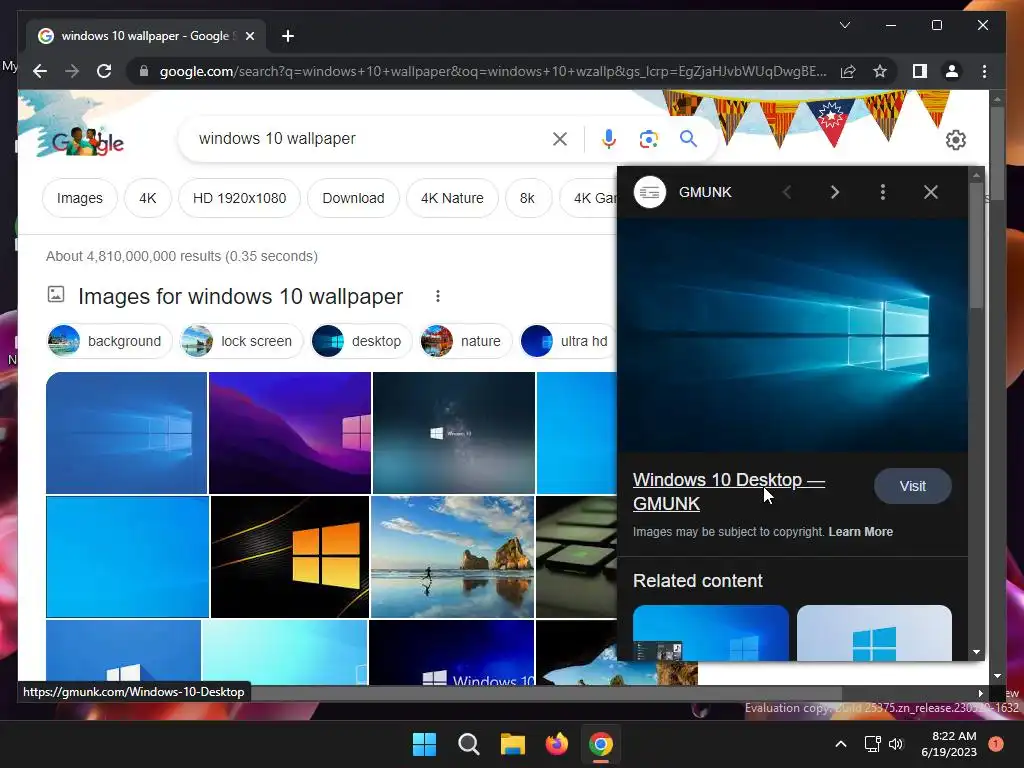Screen dimensions: 1024x768
Task: Close the GMUNK image preview panel
Action: [931, 192]
